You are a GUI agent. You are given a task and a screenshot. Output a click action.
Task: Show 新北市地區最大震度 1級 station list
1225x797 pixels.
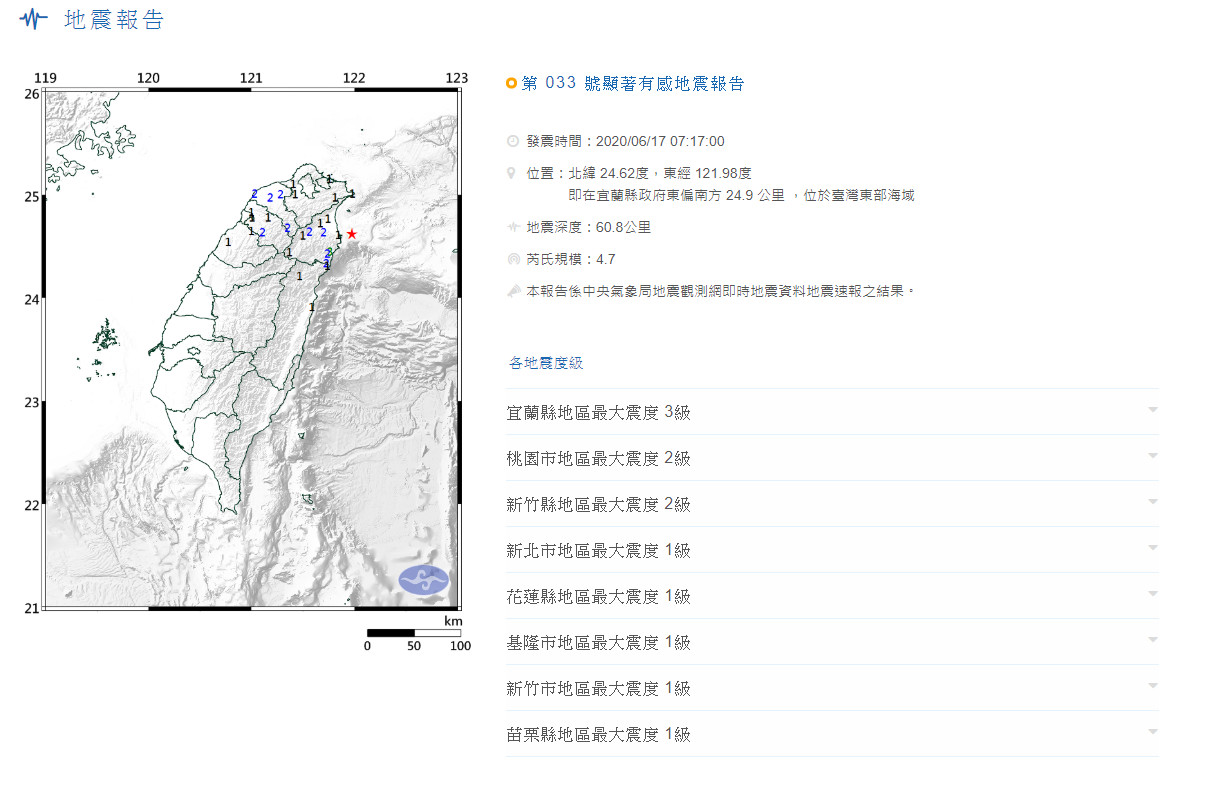click(x=832, y=550)
